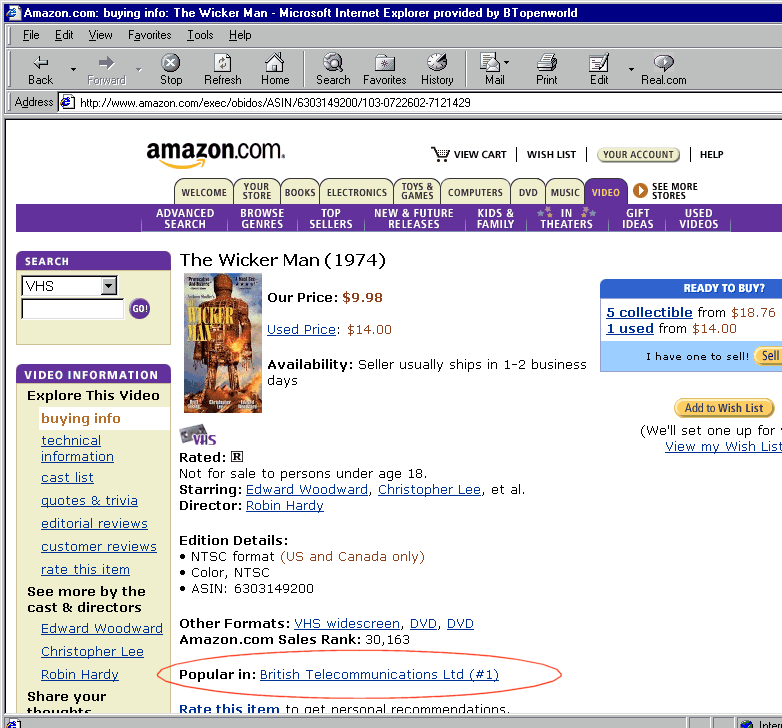This screenshot has width=782, height=728.
Task: Open Advanced Search in the purple bar
Action: [x=185, y=218]
